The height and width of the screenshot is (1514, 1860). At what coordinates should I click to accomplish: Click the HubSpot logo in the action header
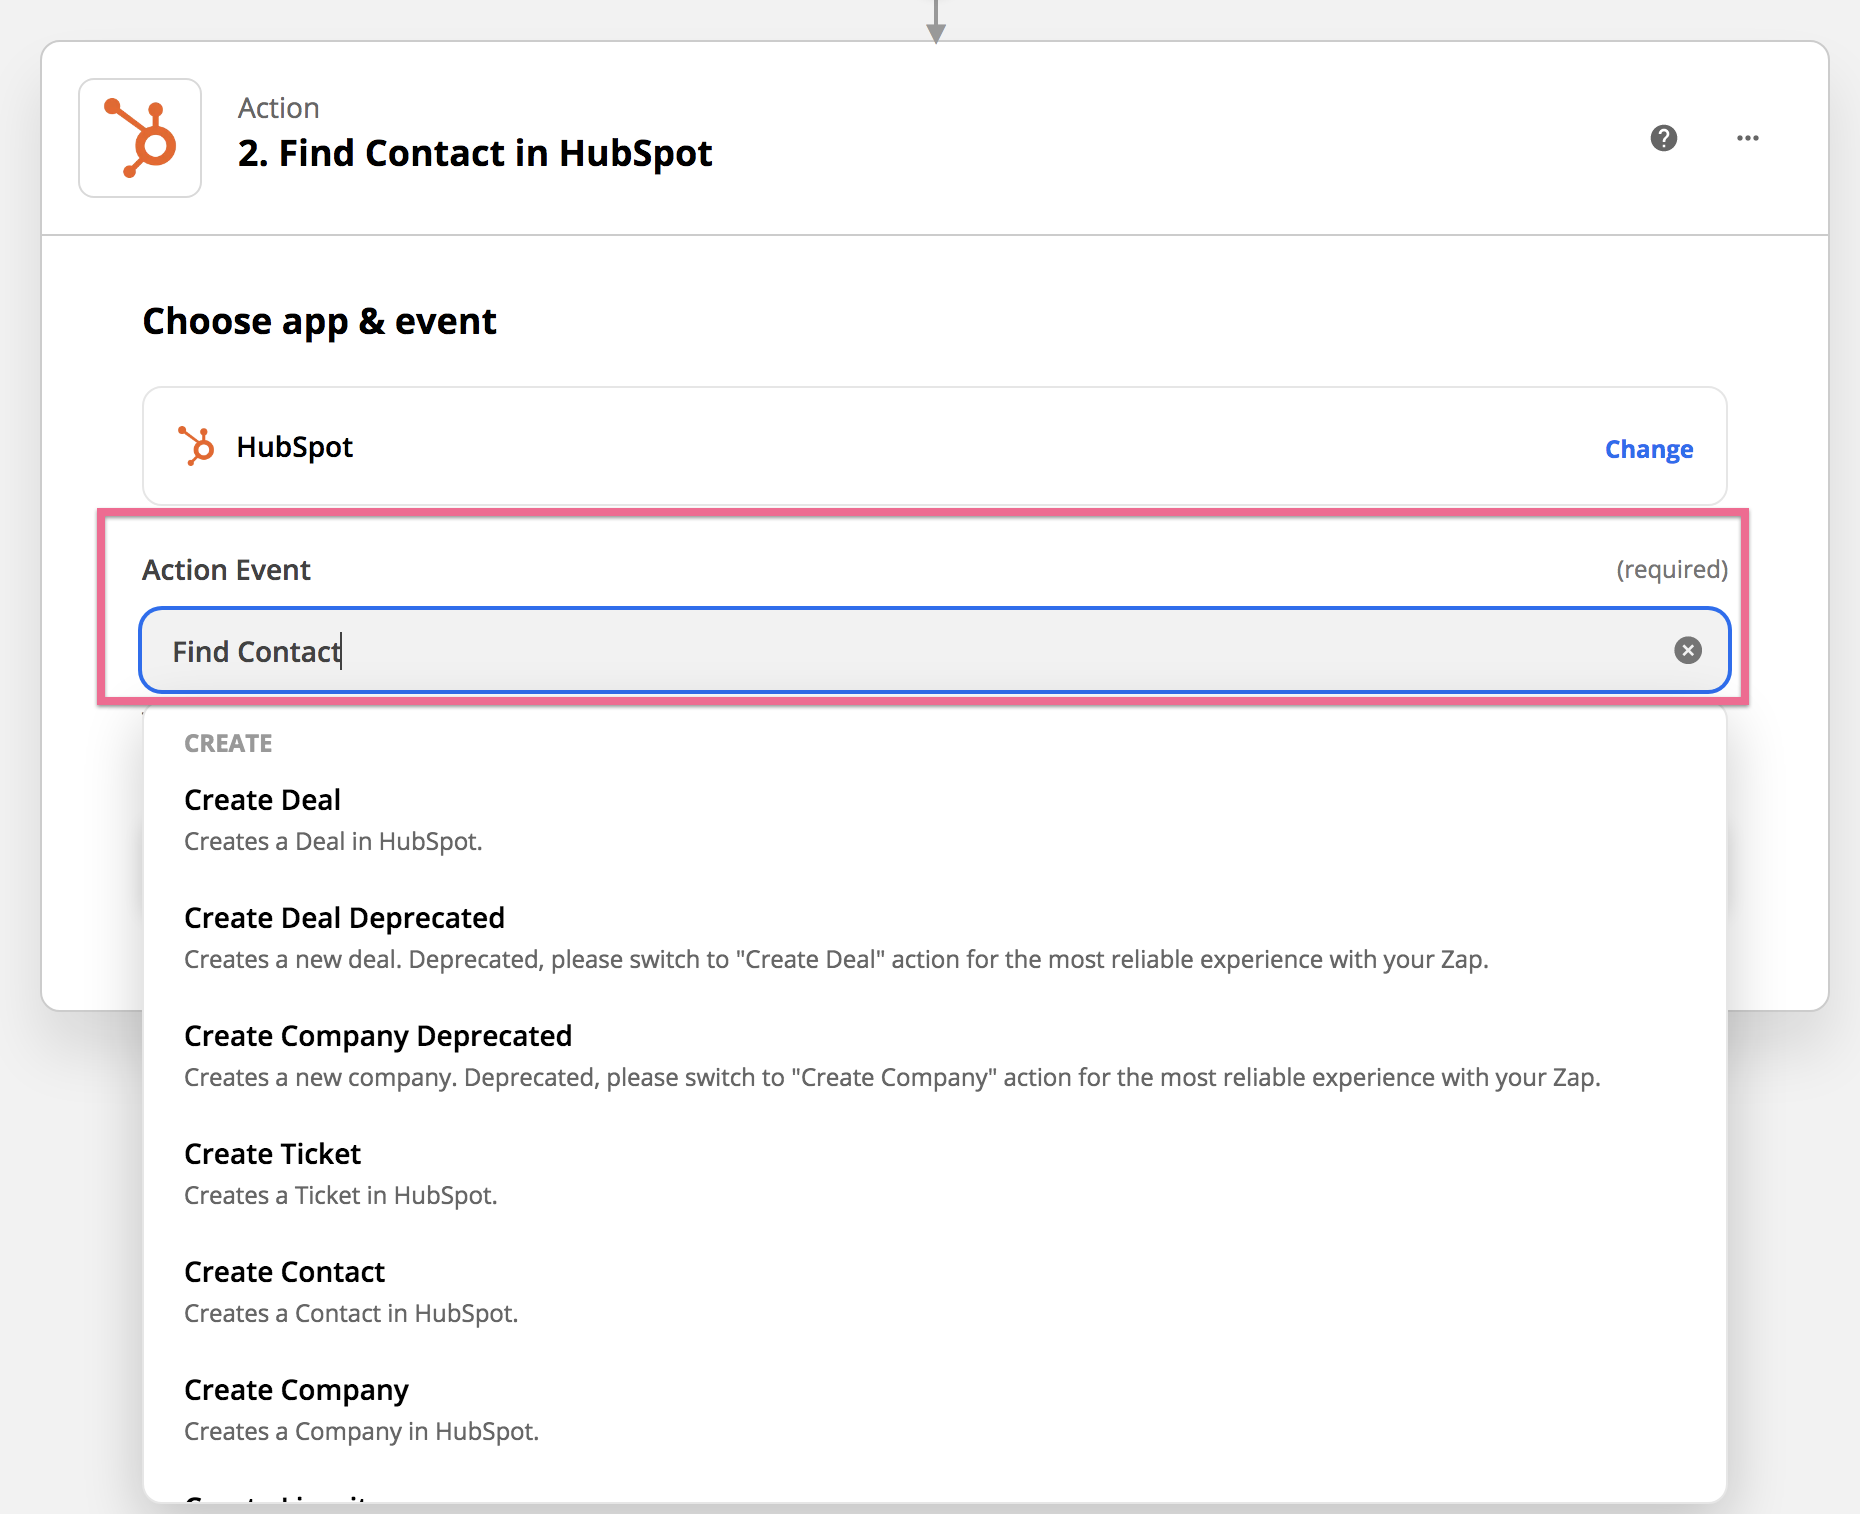tap(140, 138)
